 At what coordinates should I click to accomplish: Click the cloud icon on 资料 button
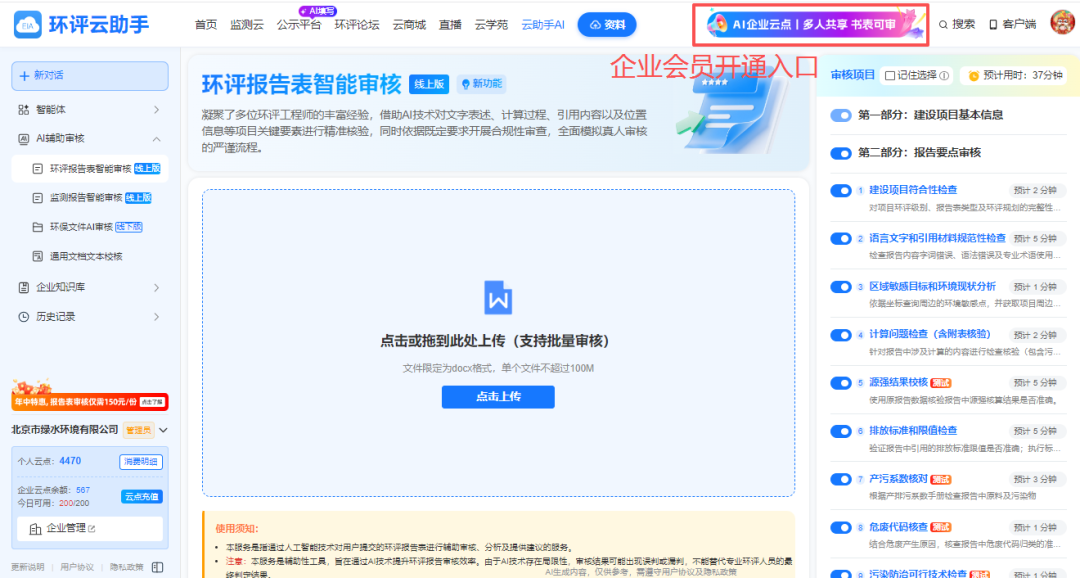pos(595,25)
